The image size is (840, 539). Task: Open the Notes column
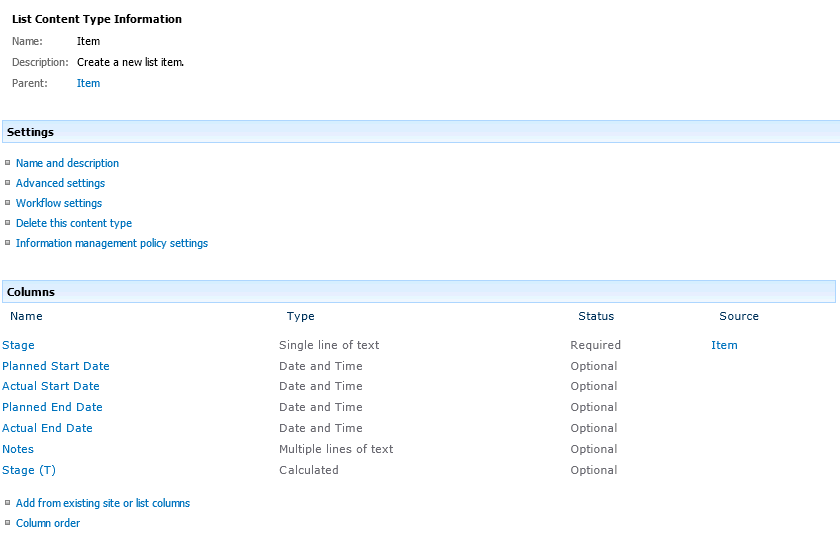click(18, 449)
